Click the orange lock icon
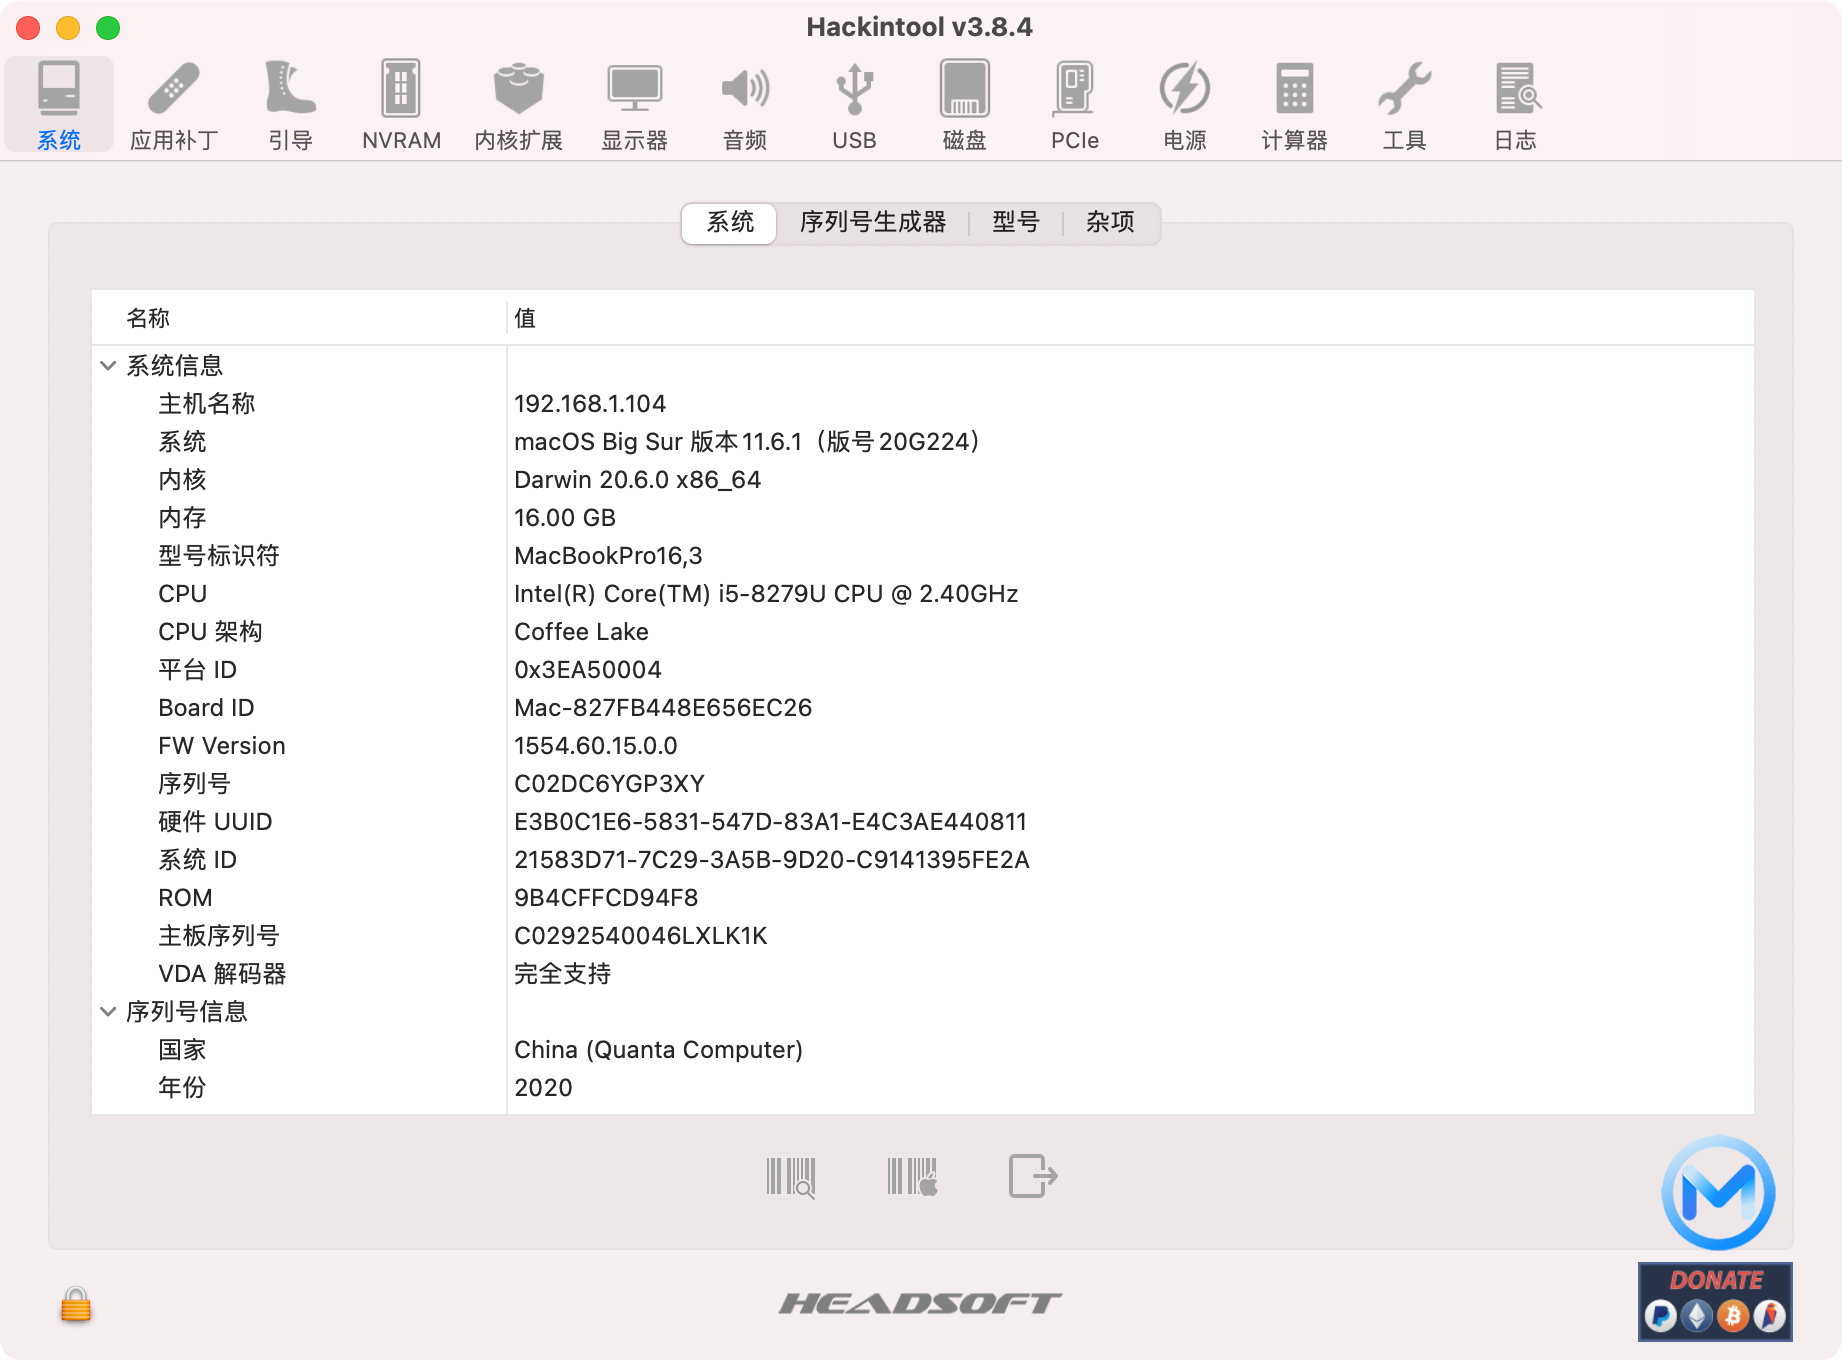This screenshot has width=1842, height=1360. [76, 1305]
